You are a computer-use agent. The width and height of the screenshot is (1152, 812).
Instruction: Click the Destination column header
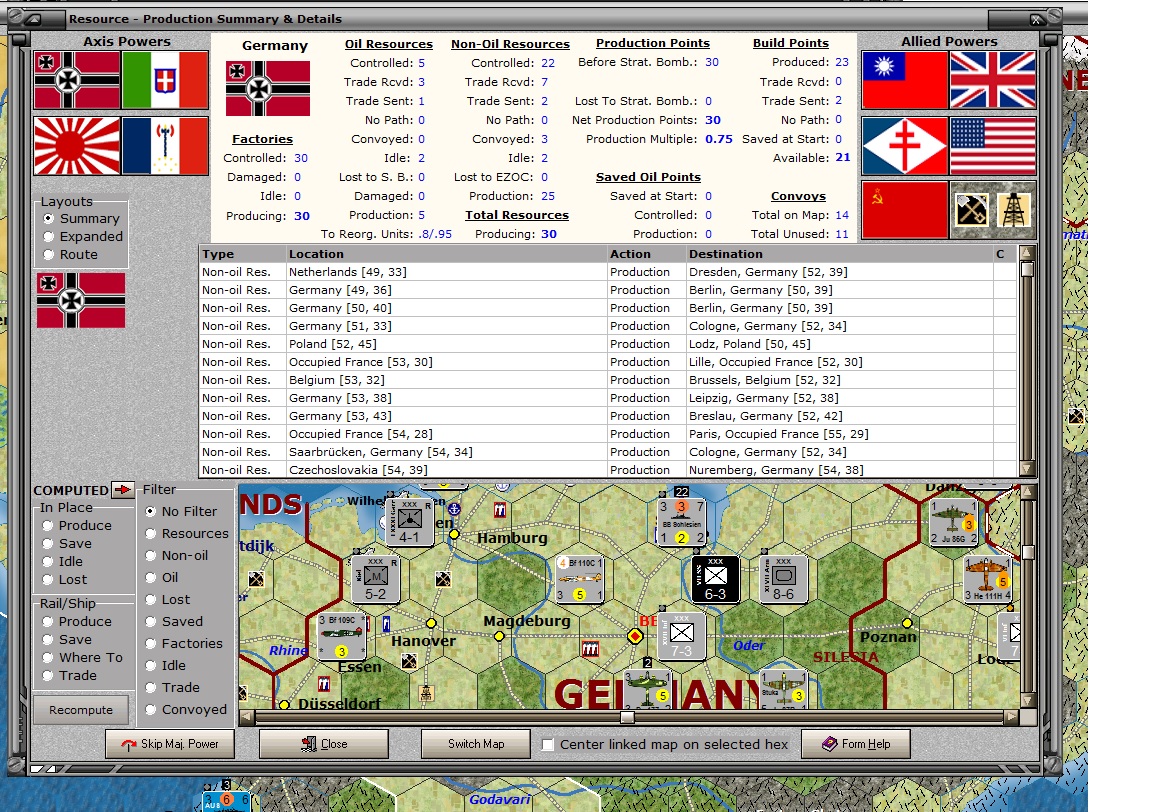(839, 254)
